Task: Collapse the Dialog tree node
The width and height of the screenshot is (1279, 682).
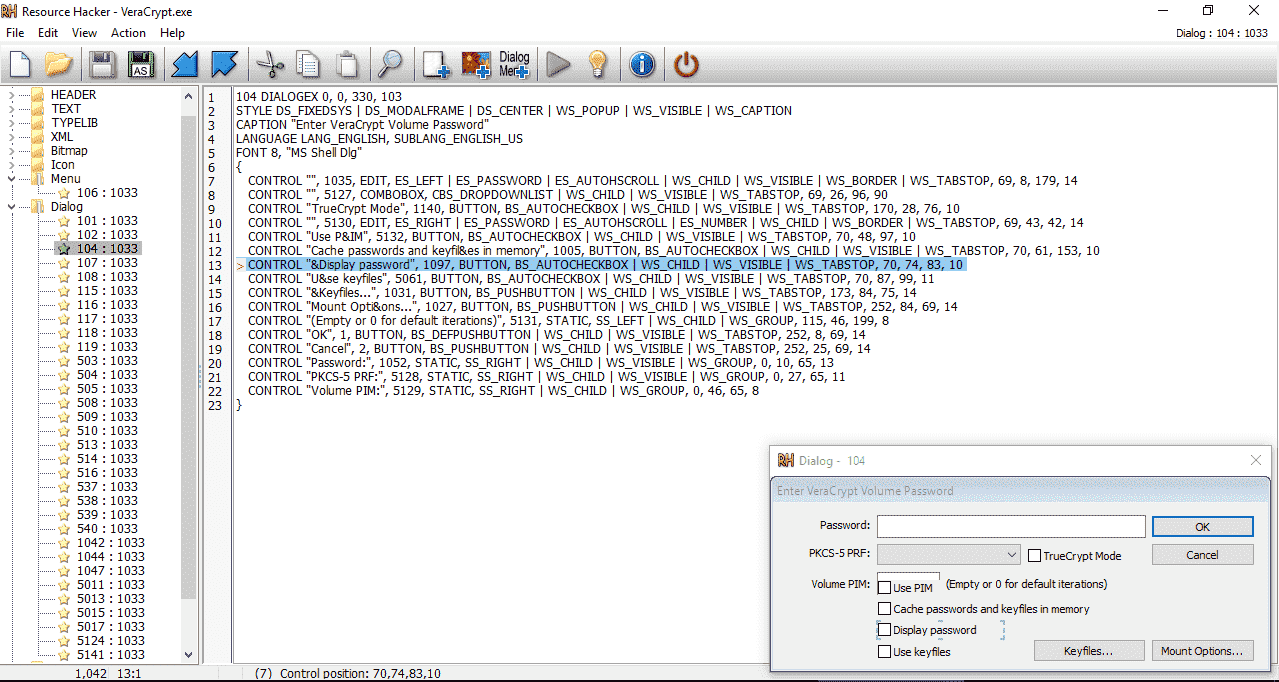Action: pyautogui.click(x=11, y=207)
